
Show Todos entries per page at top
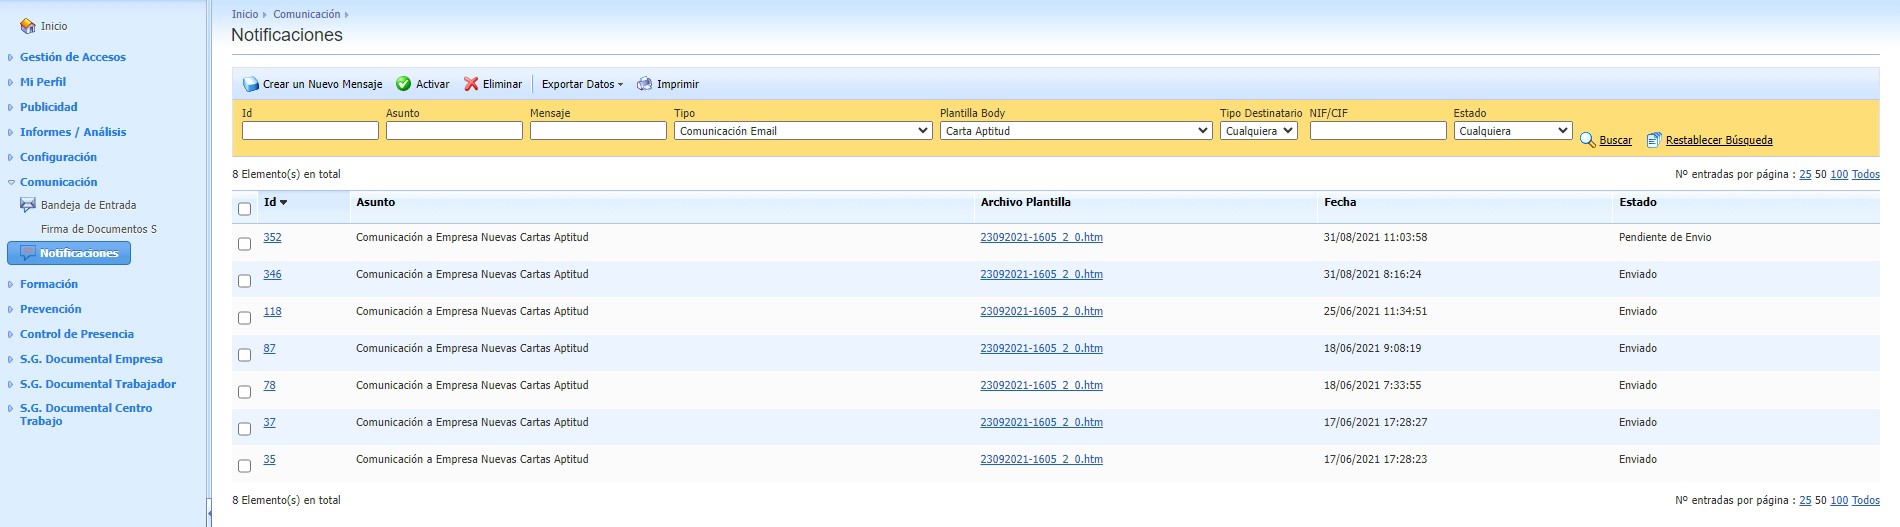[1865, 174]
